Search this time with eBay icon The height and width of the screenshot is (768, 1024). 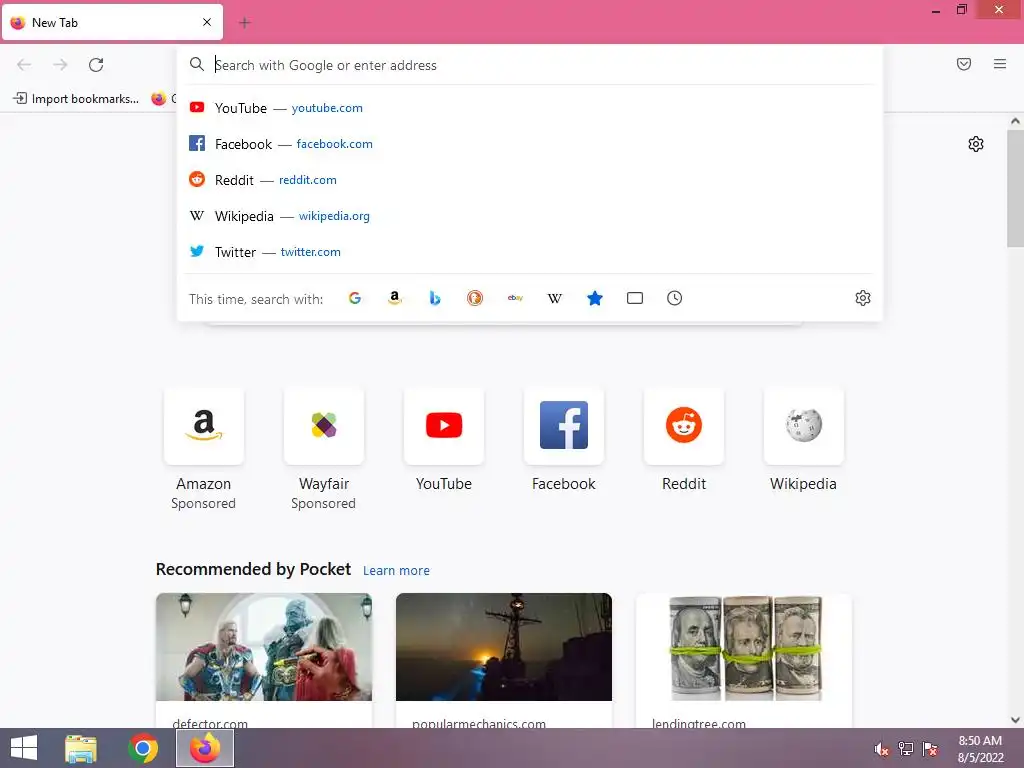click(515, 298)
